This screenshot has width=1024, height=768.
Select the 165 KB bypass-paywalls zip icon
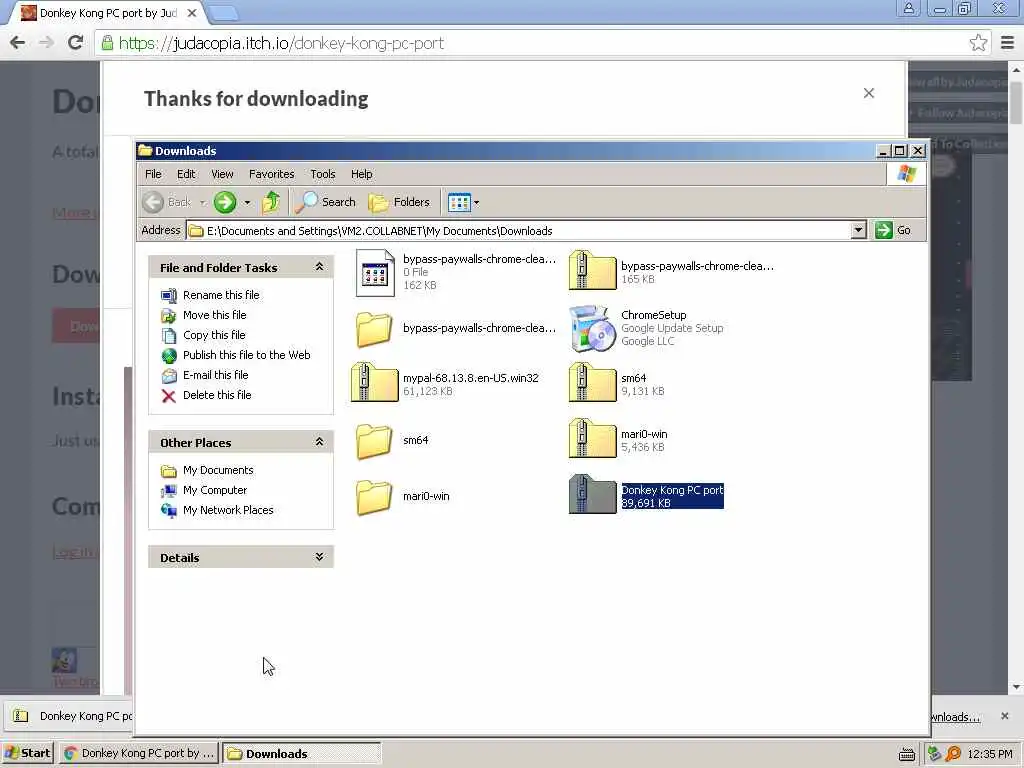click(x=592, y=270)
